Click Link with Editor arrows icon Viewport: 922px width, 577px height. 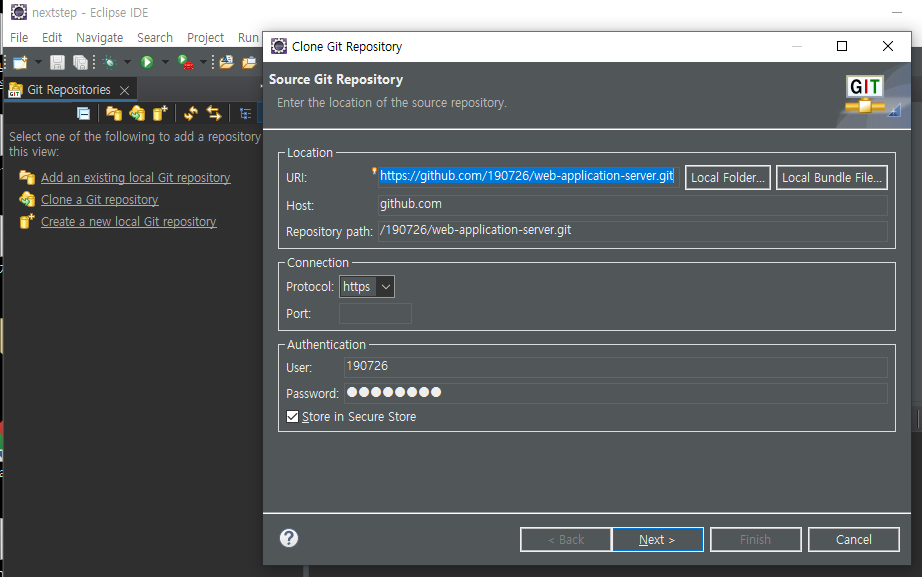213,114
